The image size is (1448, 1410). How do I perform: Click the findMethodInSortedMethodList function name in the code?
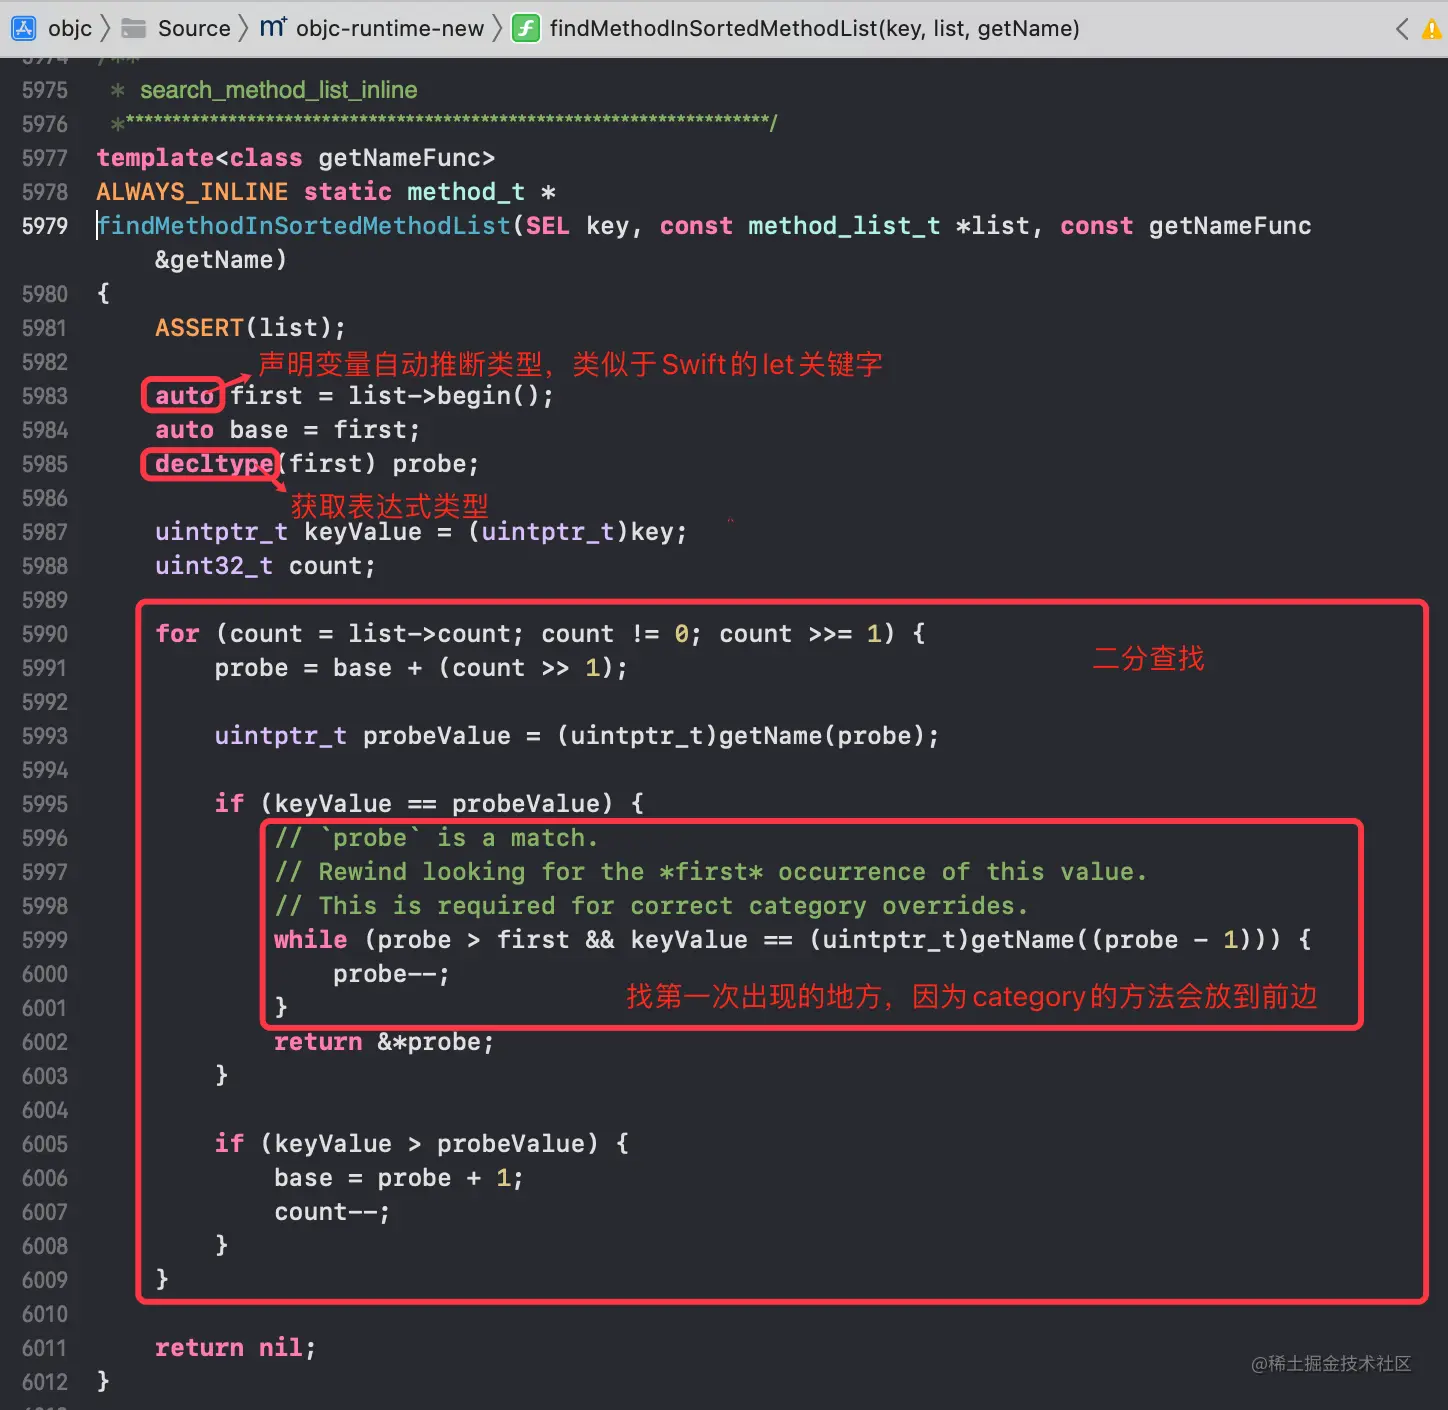coord(304,226)
